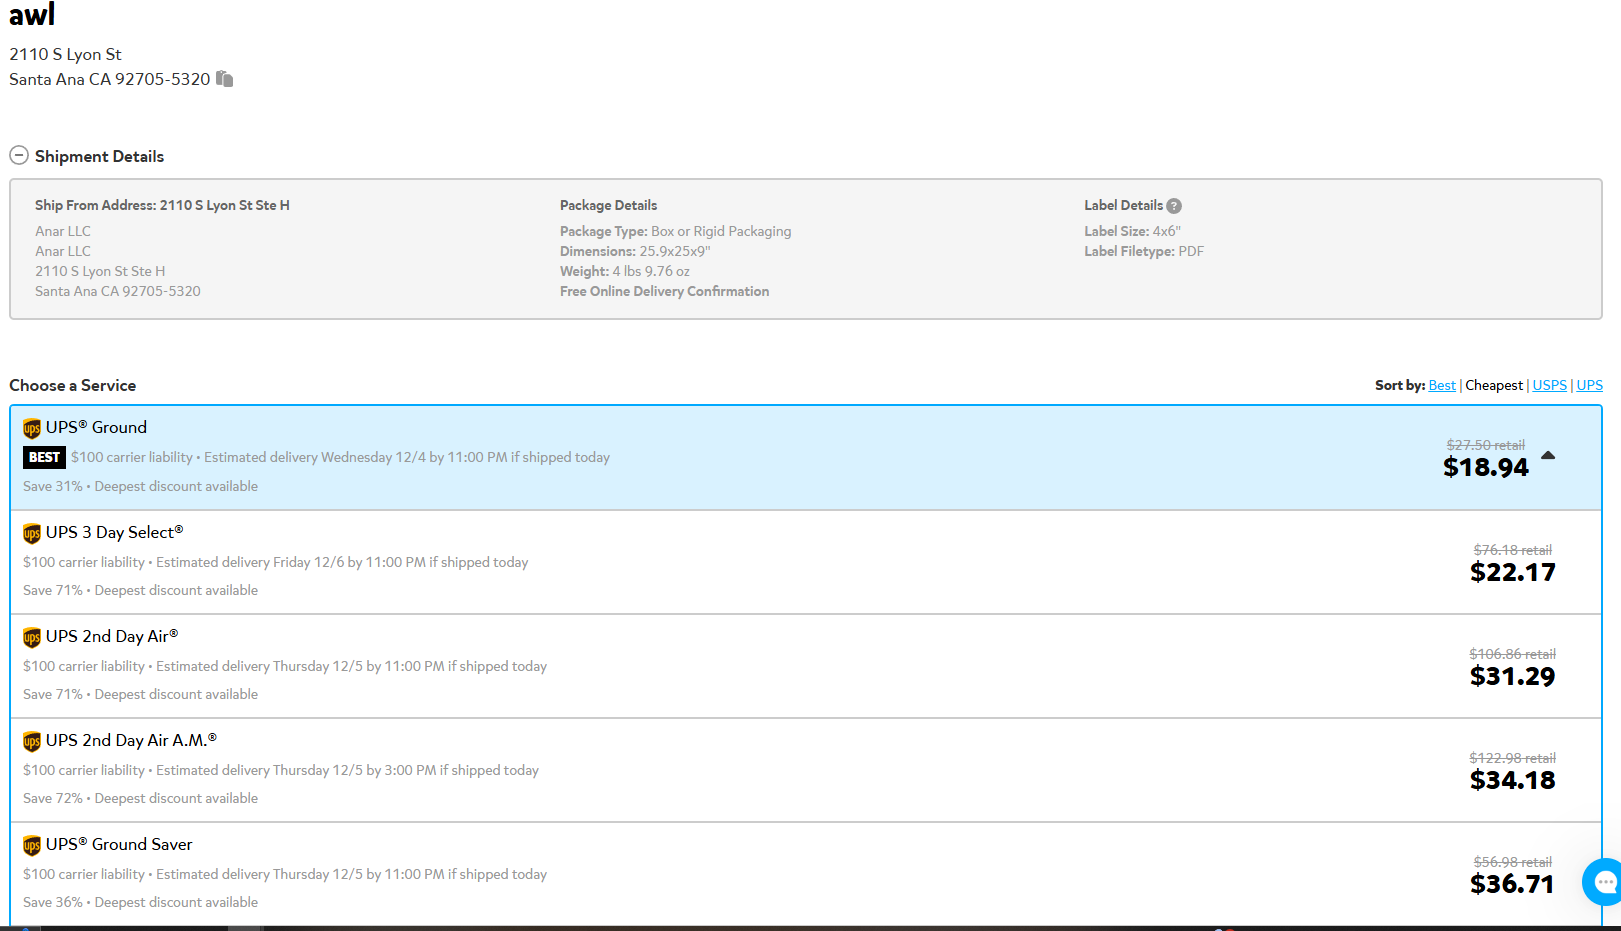The height and width of the screenshot is (931, 1621).
Task: Click the struck-through $56.98 retail price
Action: [x=1513, y=862]
